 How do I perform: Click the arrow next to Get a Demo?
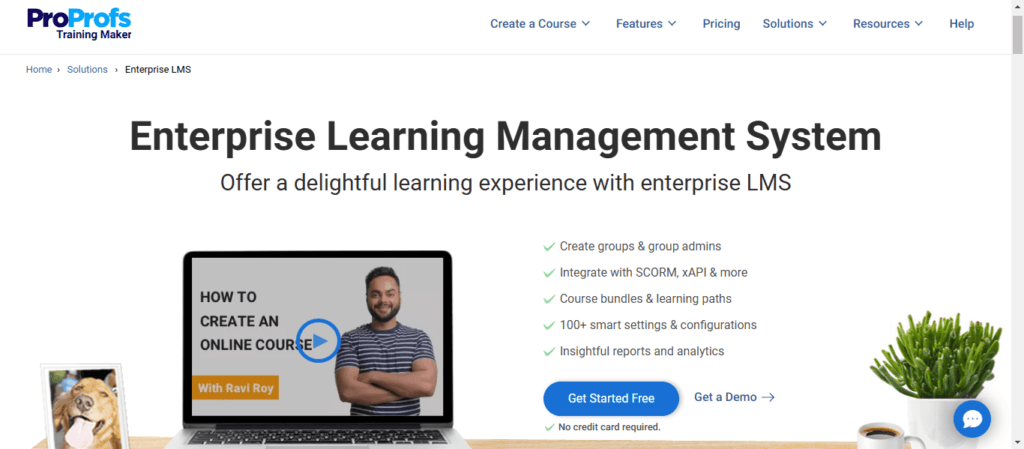pyautogui.click(x=768, y=397)
